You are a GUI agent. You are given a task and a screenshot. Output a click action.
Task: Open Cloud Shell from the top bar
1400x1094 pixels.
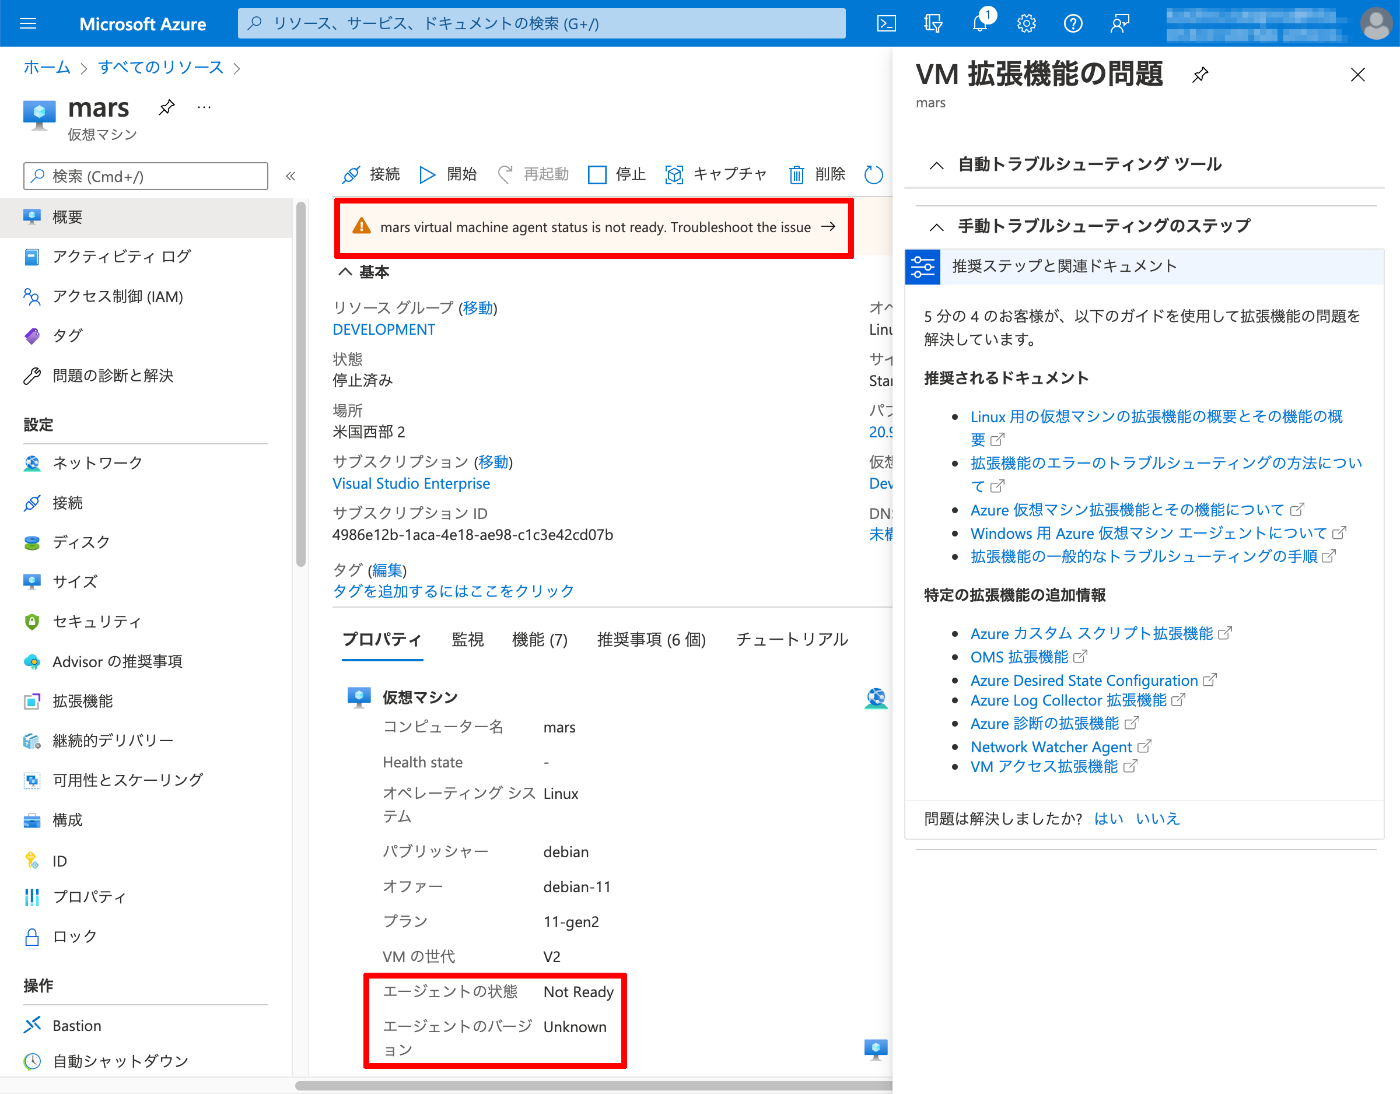(886, 23)
